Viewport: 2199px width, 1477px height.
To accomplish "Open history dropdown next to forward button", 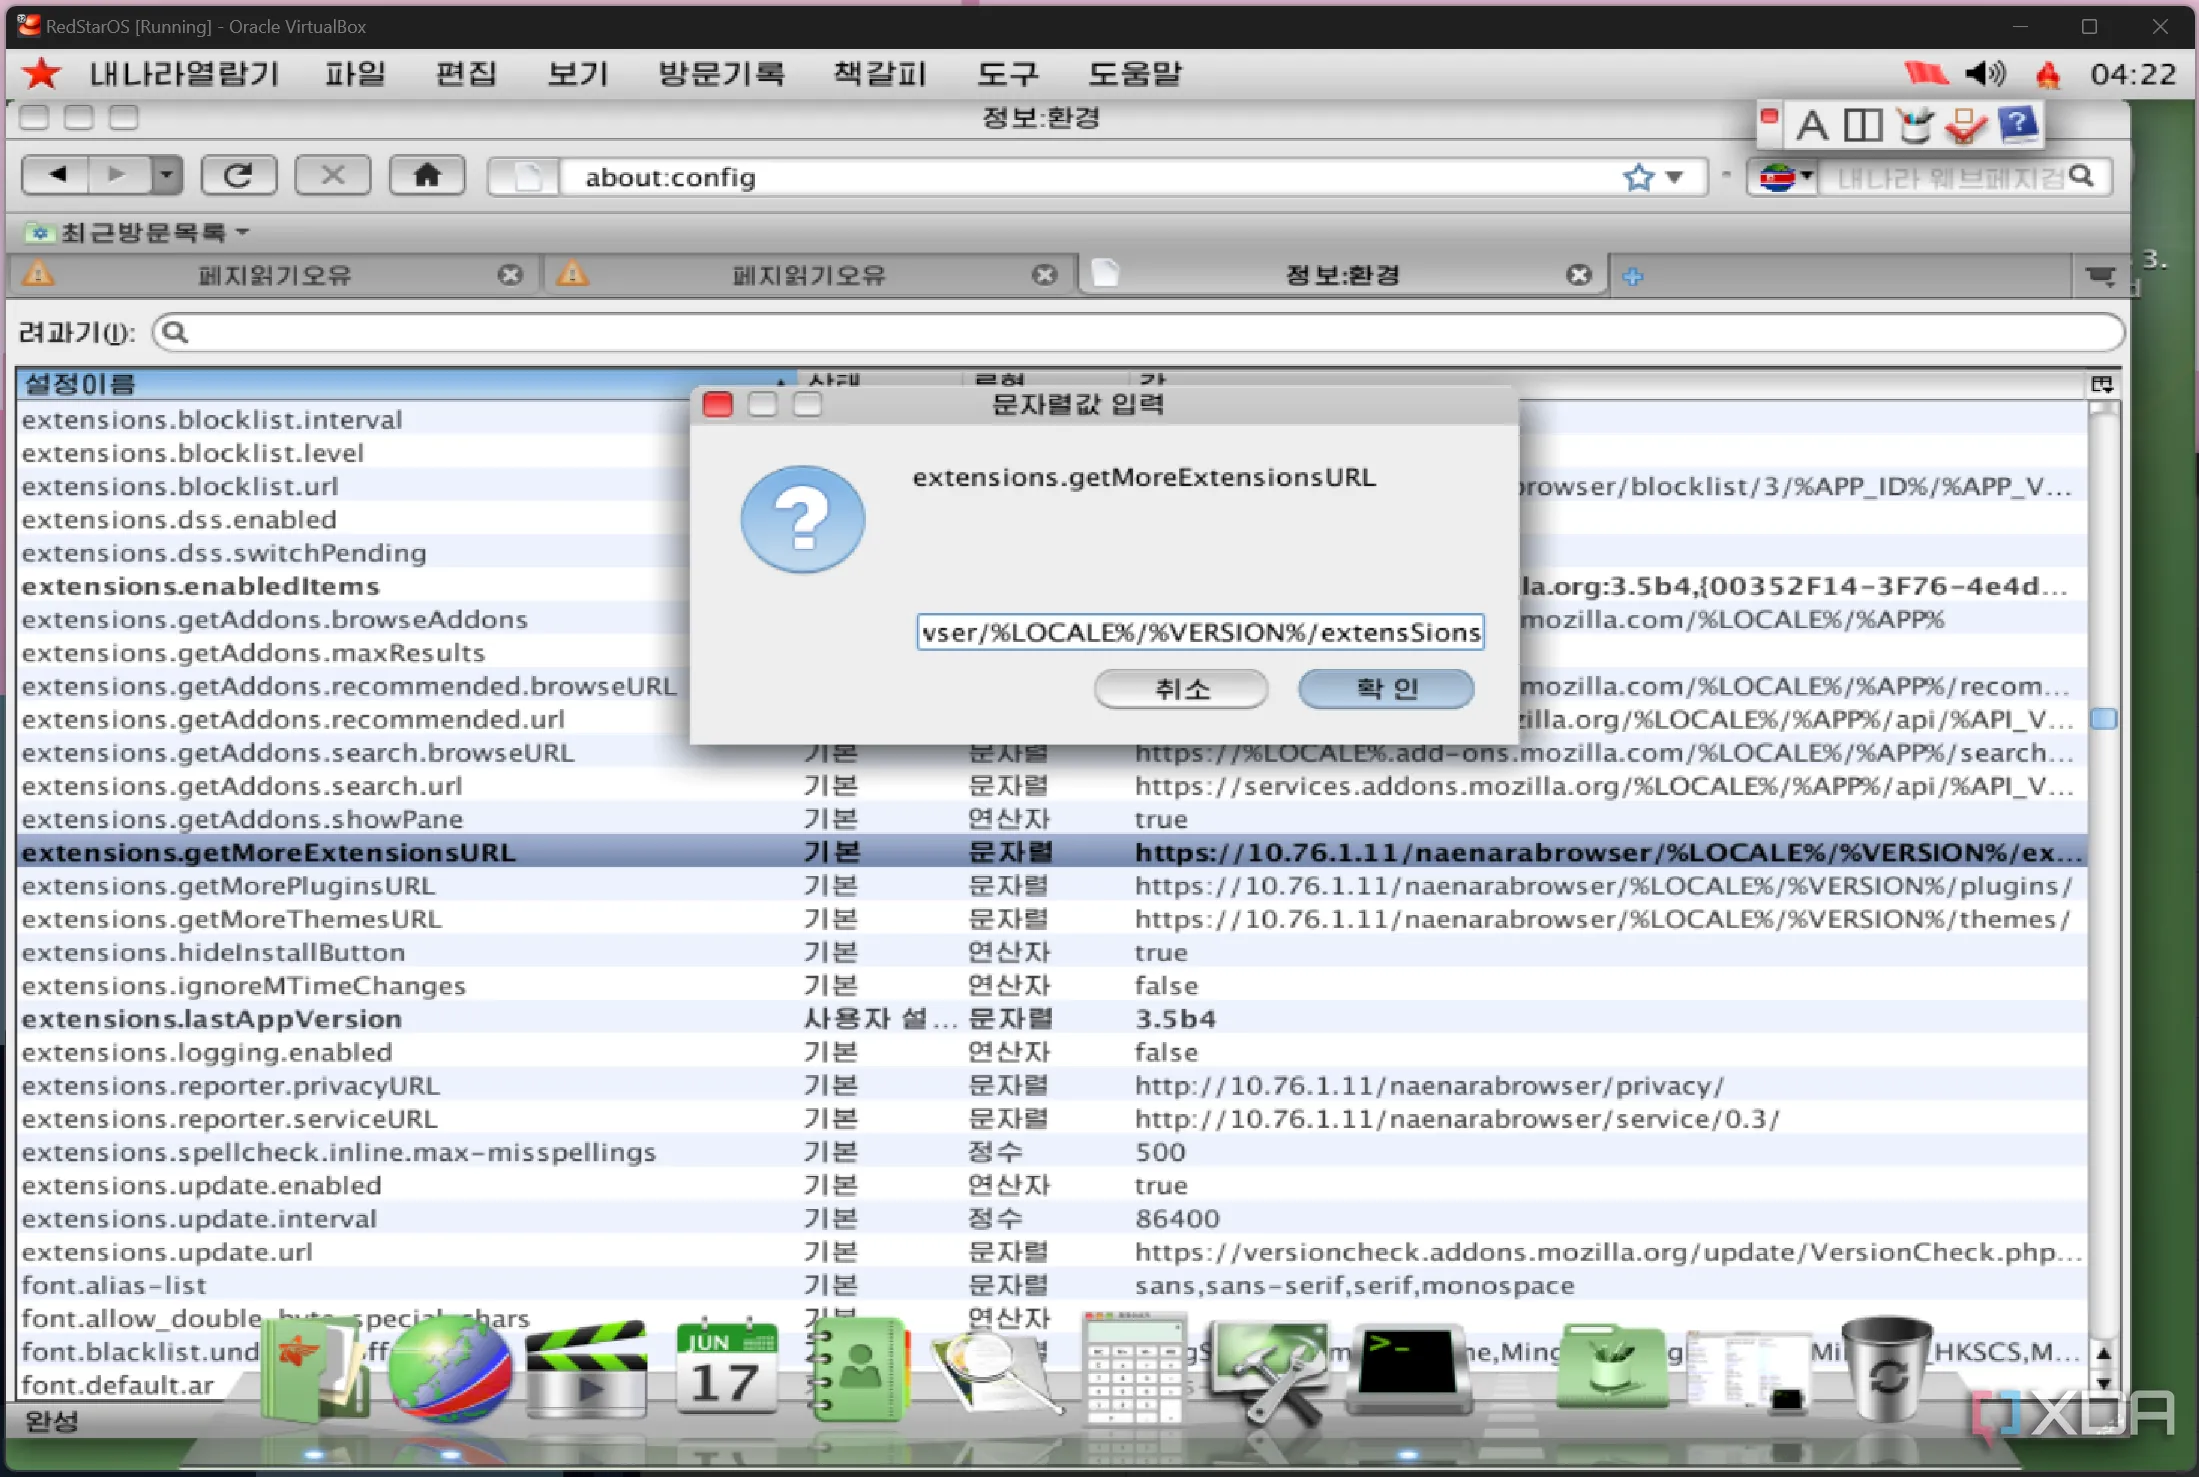I will (167, 176).
